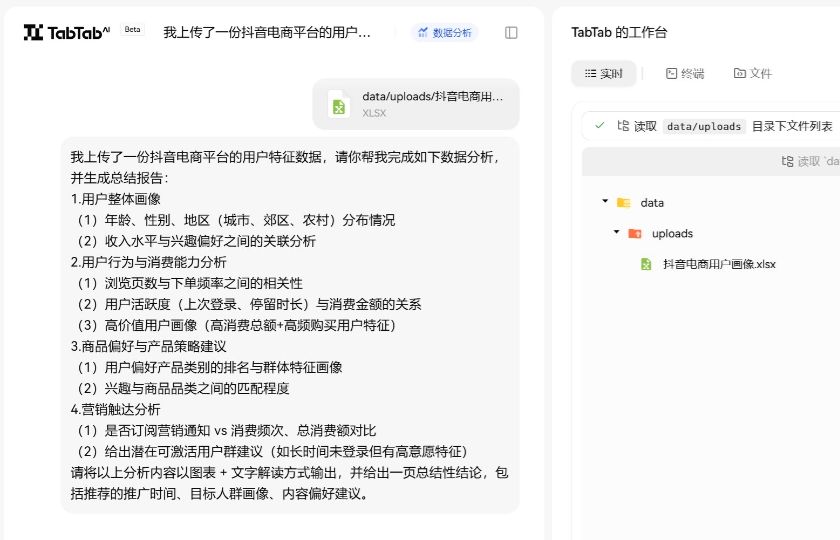
Task: Switch to the 实时 tab
Action: [604, 73]
